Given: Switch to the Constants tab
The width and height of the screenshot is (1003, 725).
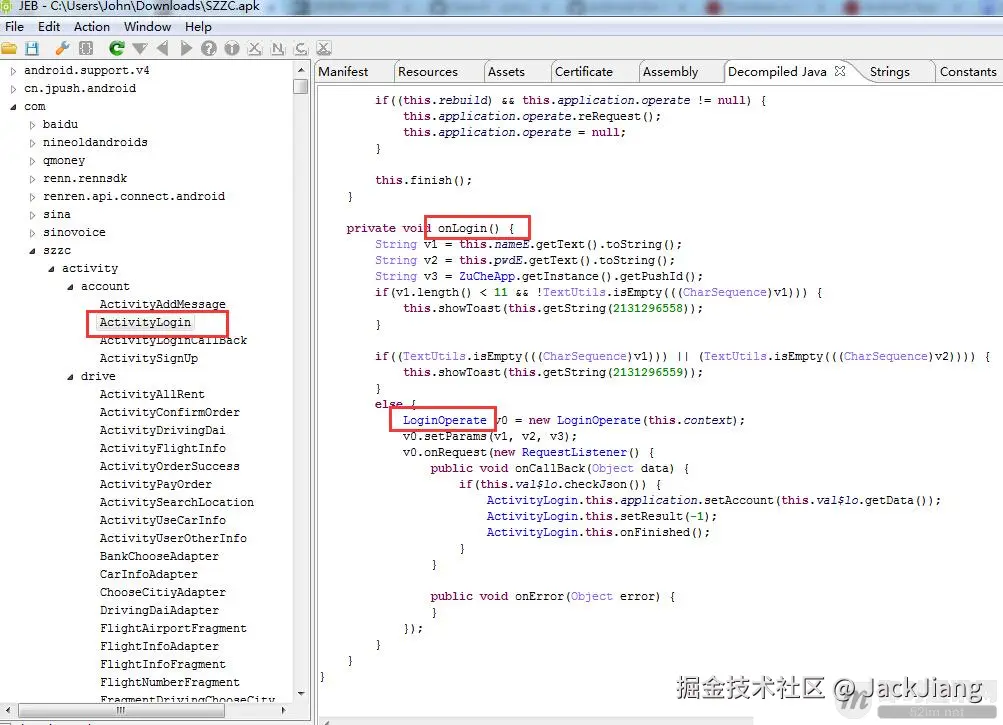Looking at the screenshot, I should click(x=968, y=72).
